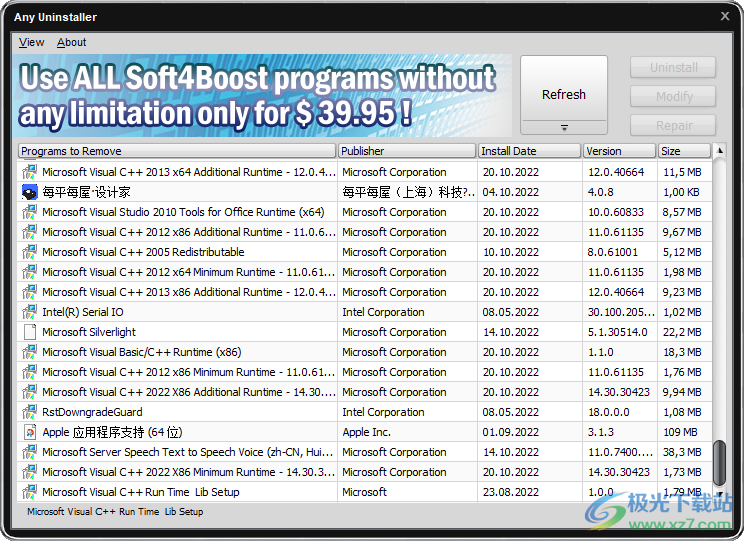The width and height of the screenshot is (744, 541).
Task: Select the Intel(R) Serial IO program name
Action: pos(83,312)
